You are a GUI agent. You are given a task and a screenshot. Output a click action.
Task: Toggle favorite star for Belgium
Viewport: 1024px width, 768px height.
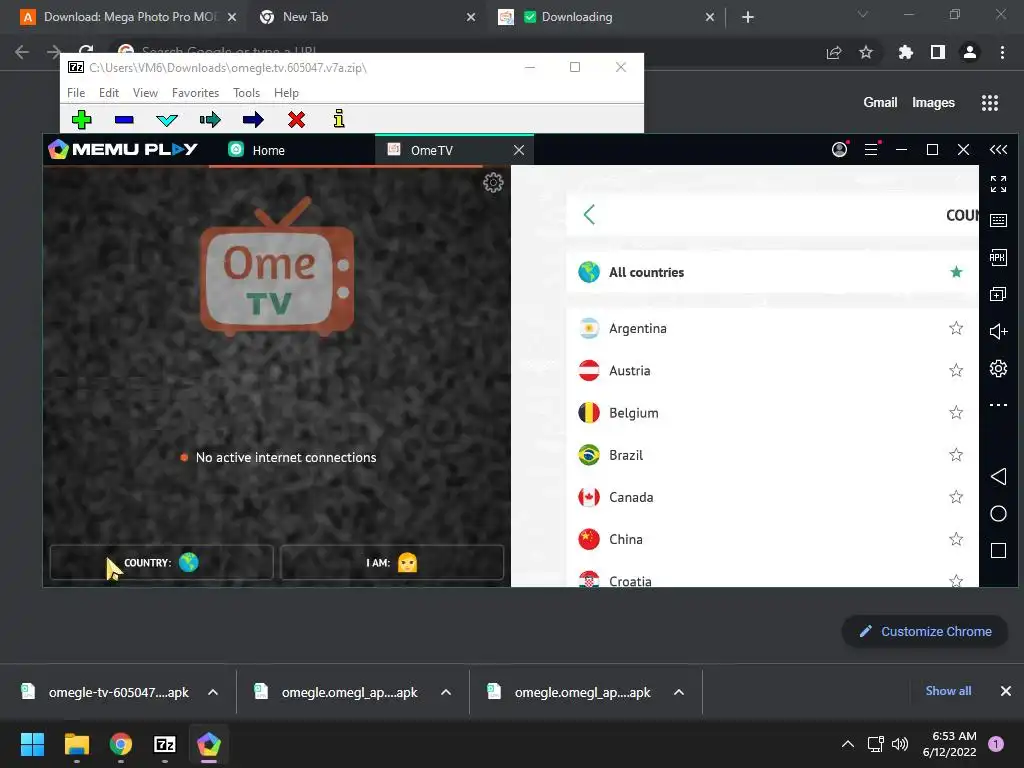tap(956, 412)
